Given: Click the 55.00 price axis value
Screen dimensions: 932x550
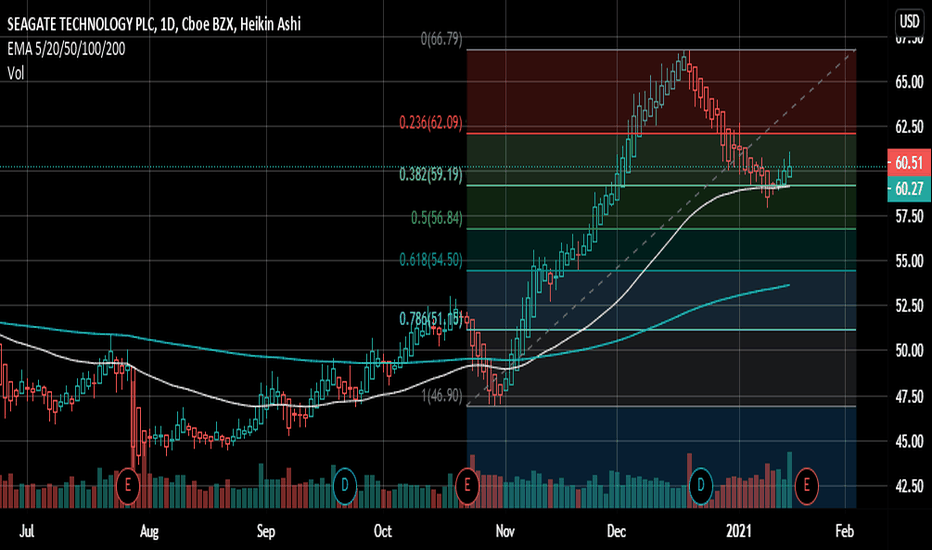Looking at the screenshot, I should click(909, 261).
